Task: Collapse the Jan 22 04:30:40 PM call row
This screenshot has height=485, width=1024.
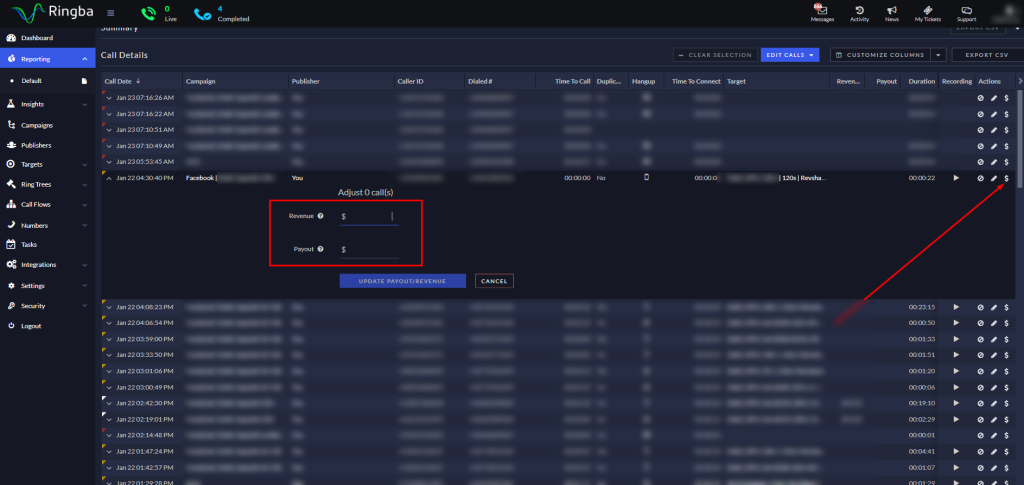Action: pyautogui.click(x=110, y=178)
